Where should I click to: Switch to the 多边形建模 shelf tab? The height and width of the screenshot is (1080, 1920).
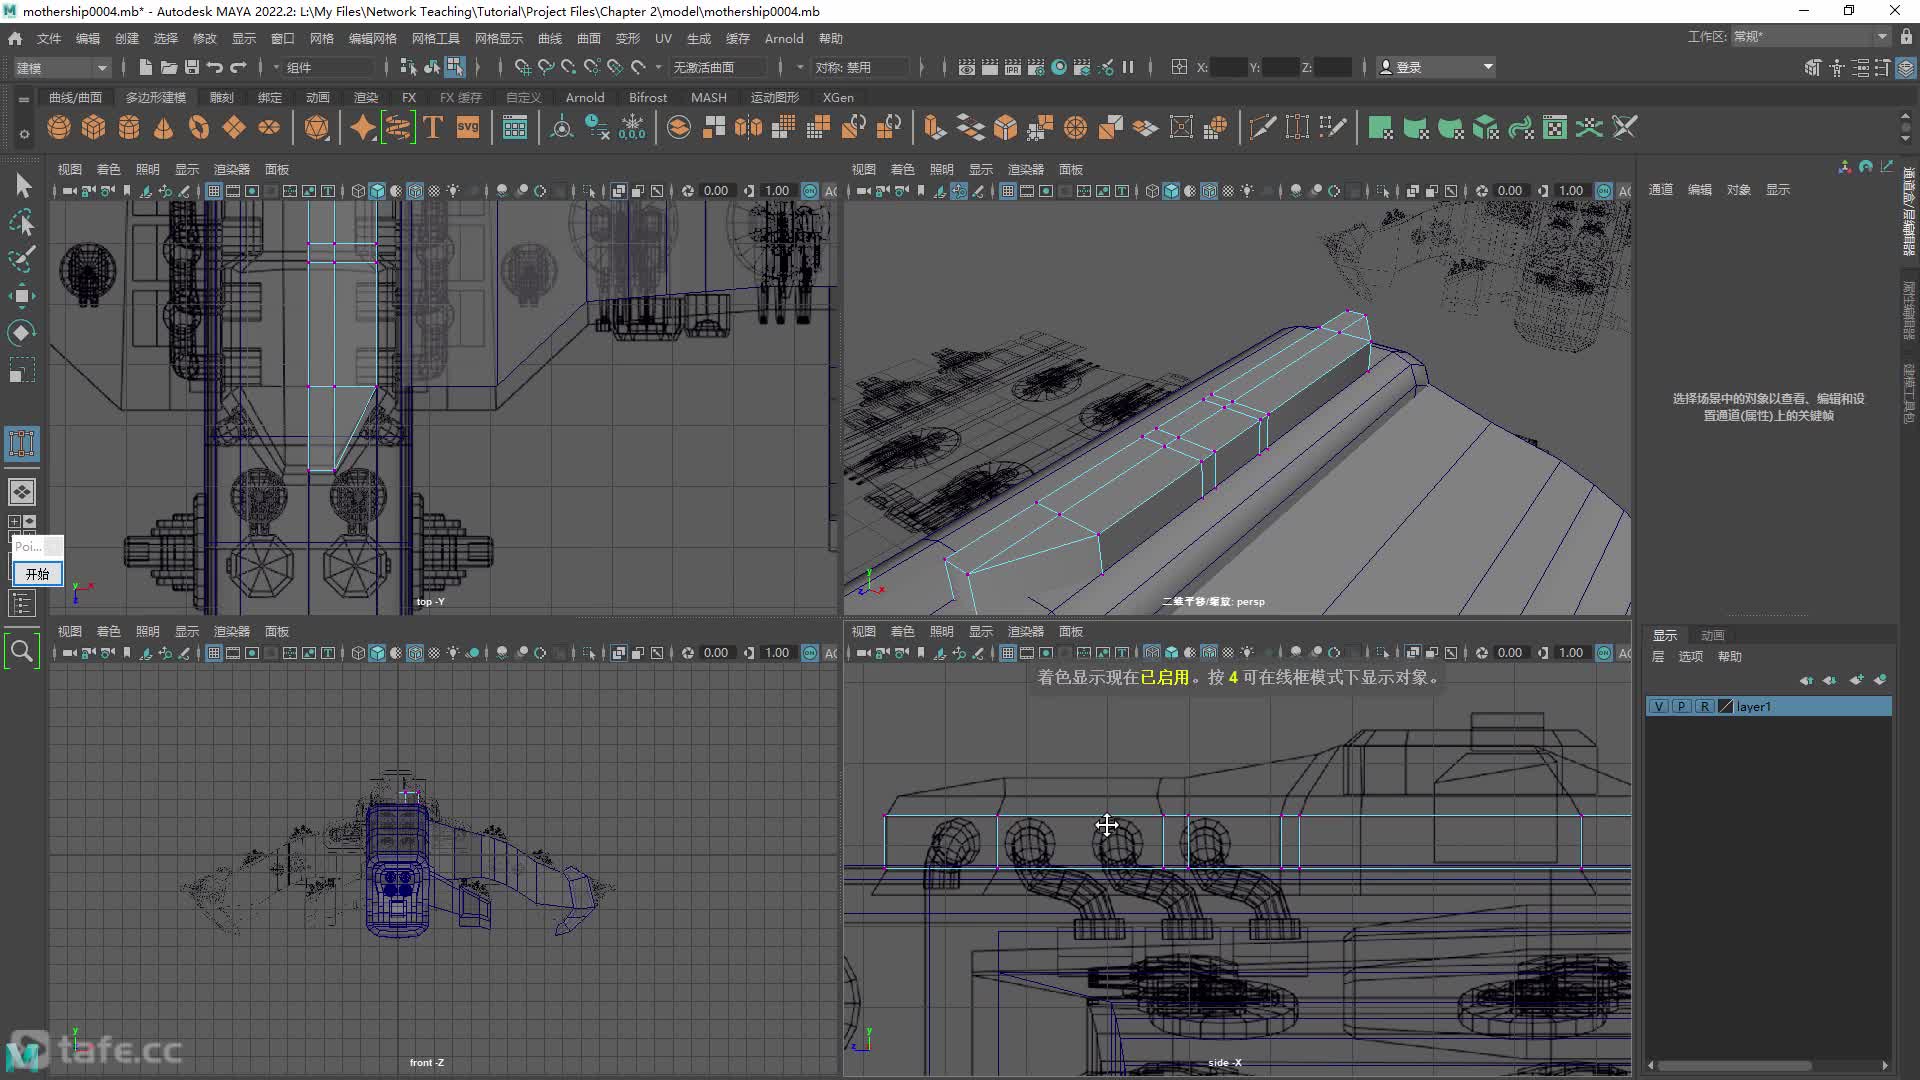156,97
